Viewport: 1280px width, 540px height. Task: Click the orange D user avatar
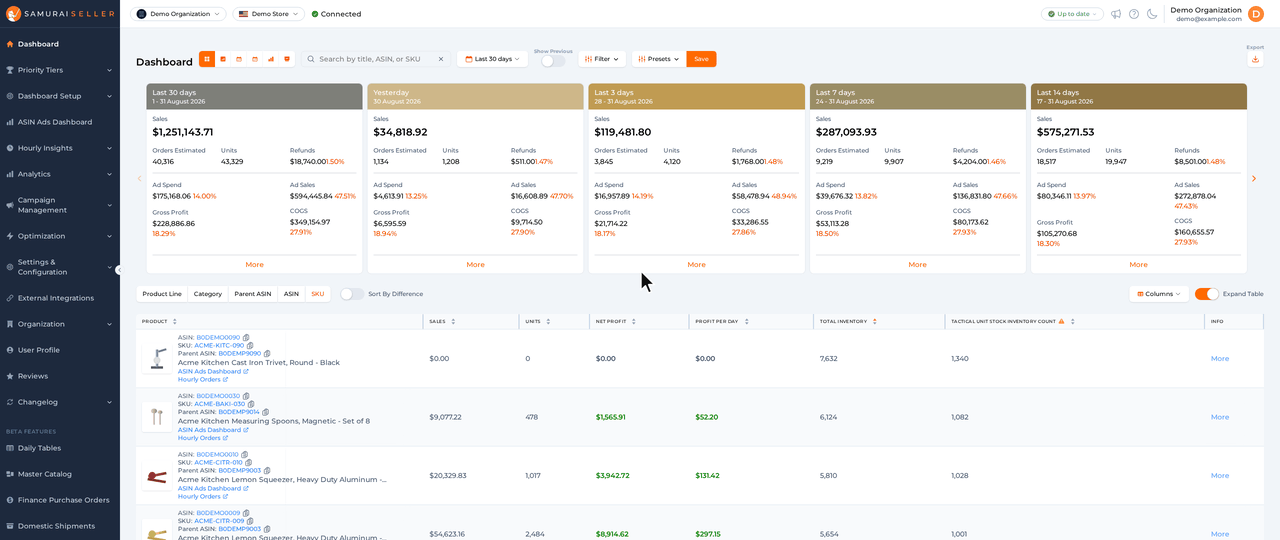(1256, 14)
